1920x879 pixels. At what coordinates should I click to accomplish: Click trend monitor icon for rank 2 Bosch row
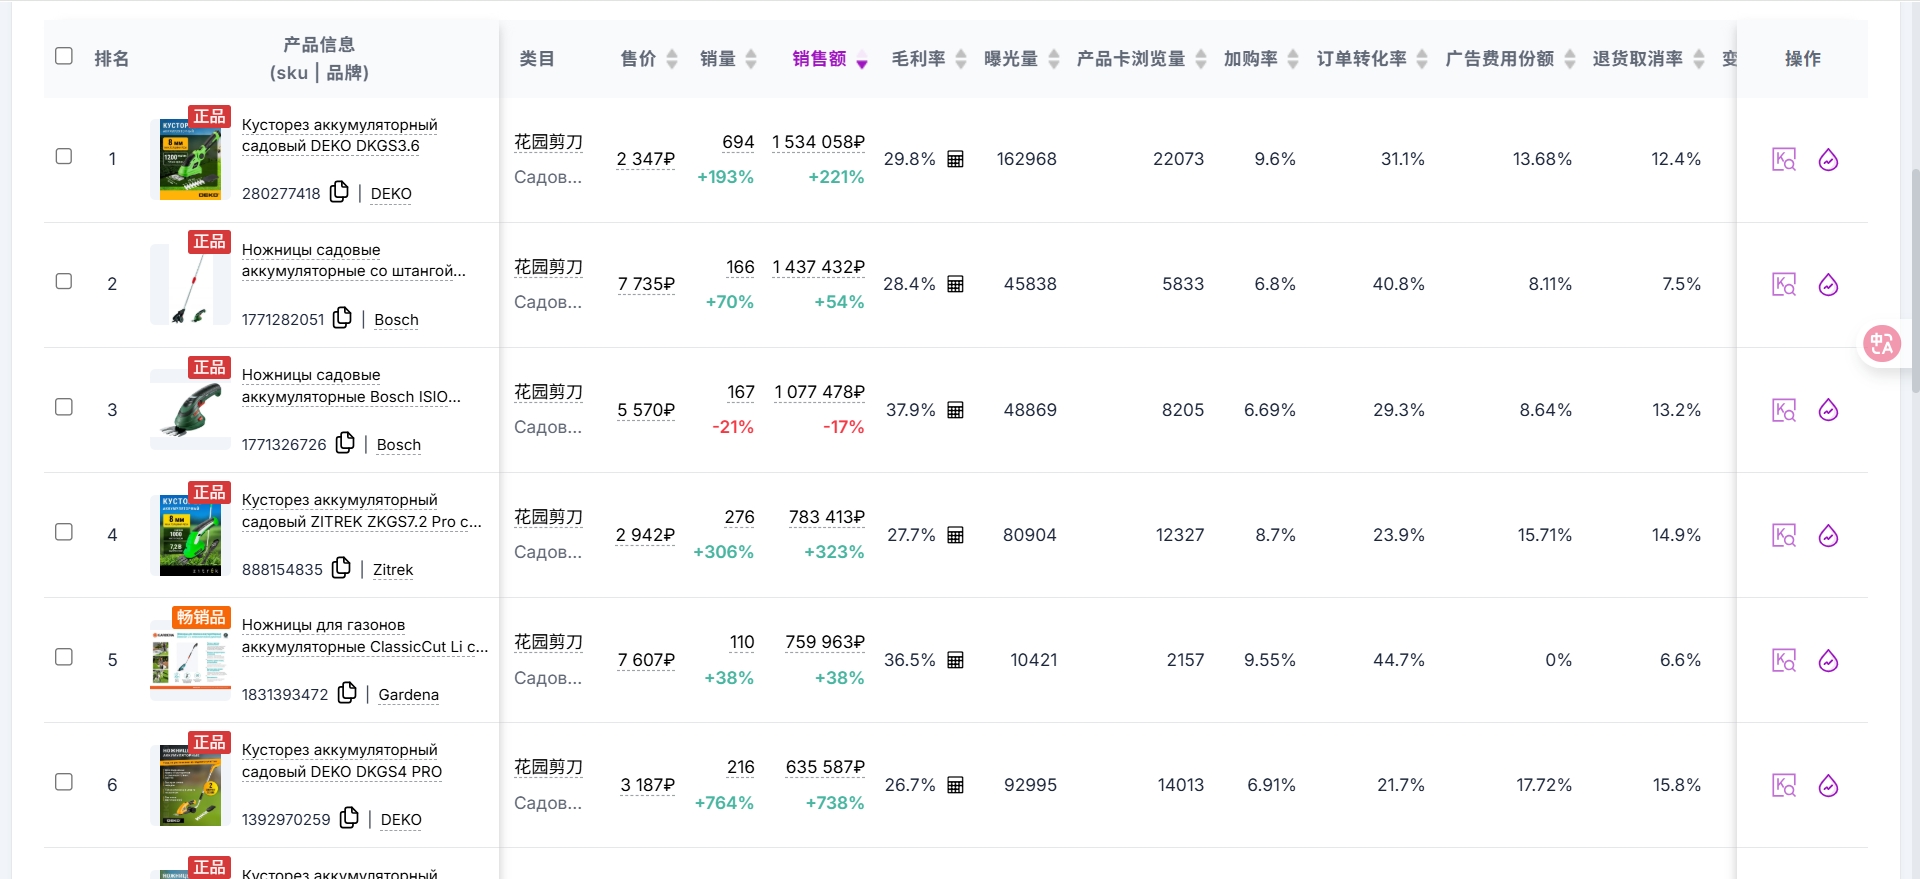(1828, 285)
